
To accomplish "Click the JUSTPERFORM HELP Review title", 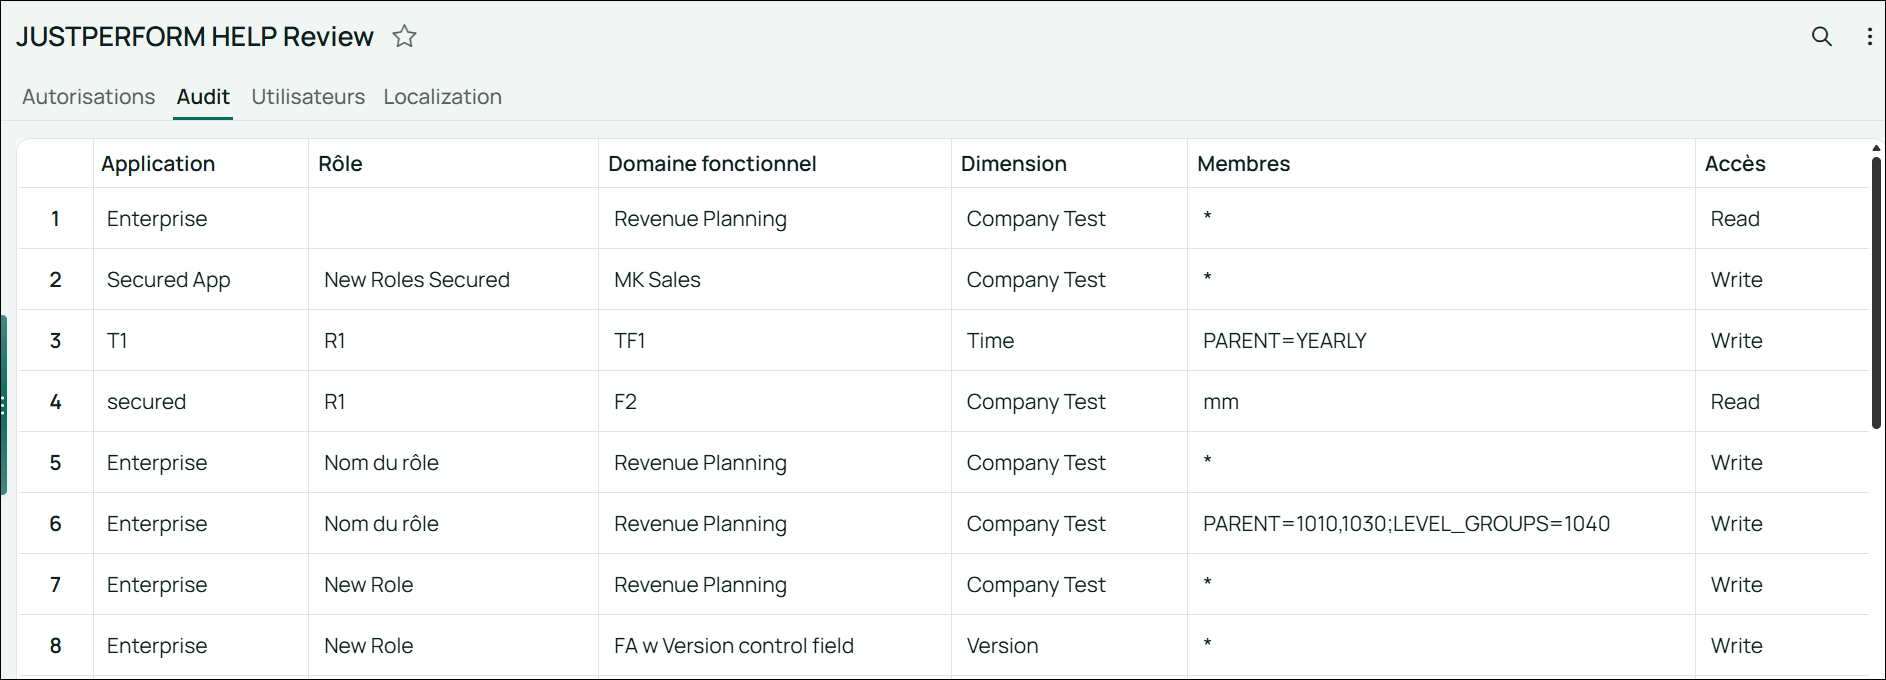I will pos(195,37).
